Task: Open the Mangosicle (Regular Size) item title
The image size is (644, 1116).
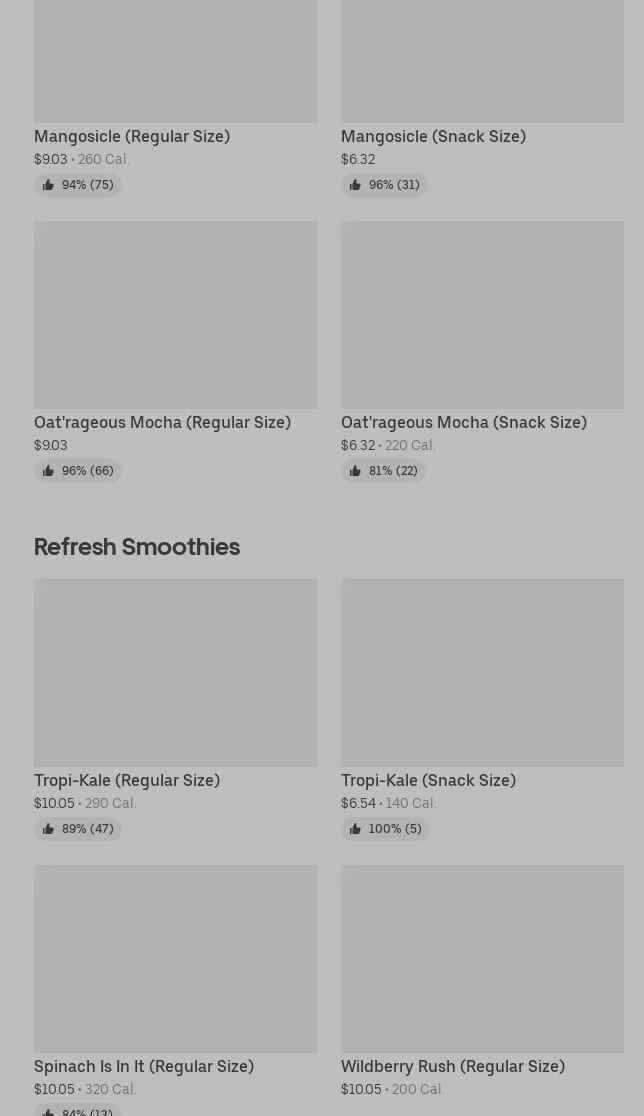Action: tap(132, 136)
